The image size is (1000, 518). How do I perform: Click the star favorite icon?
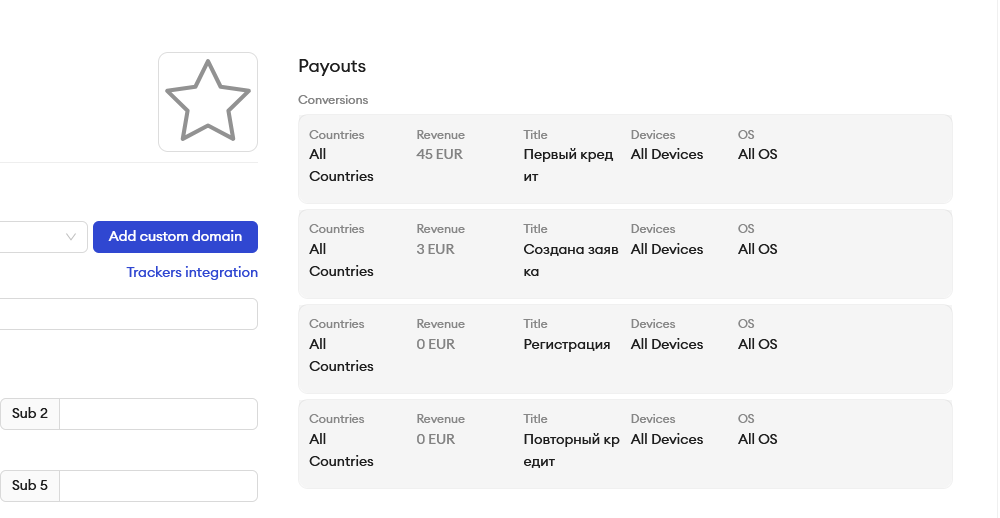207,101
